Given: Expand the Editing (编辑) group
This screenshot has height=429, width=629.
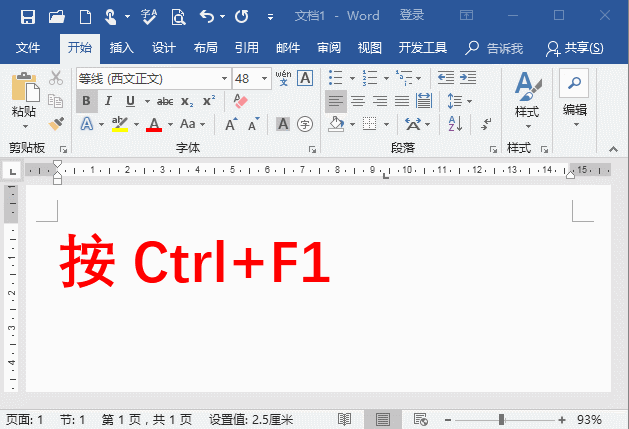Looking at the screenshot, I should (x=574, y=100).
